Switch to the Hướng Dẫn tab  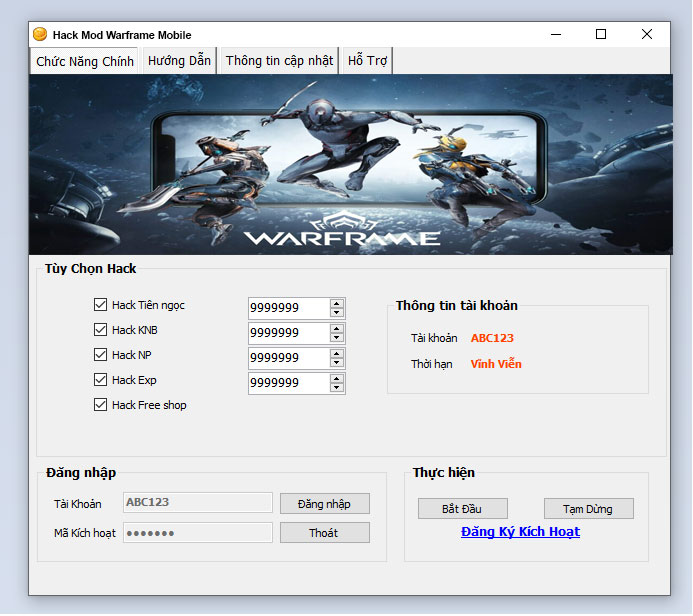(179, 61)
